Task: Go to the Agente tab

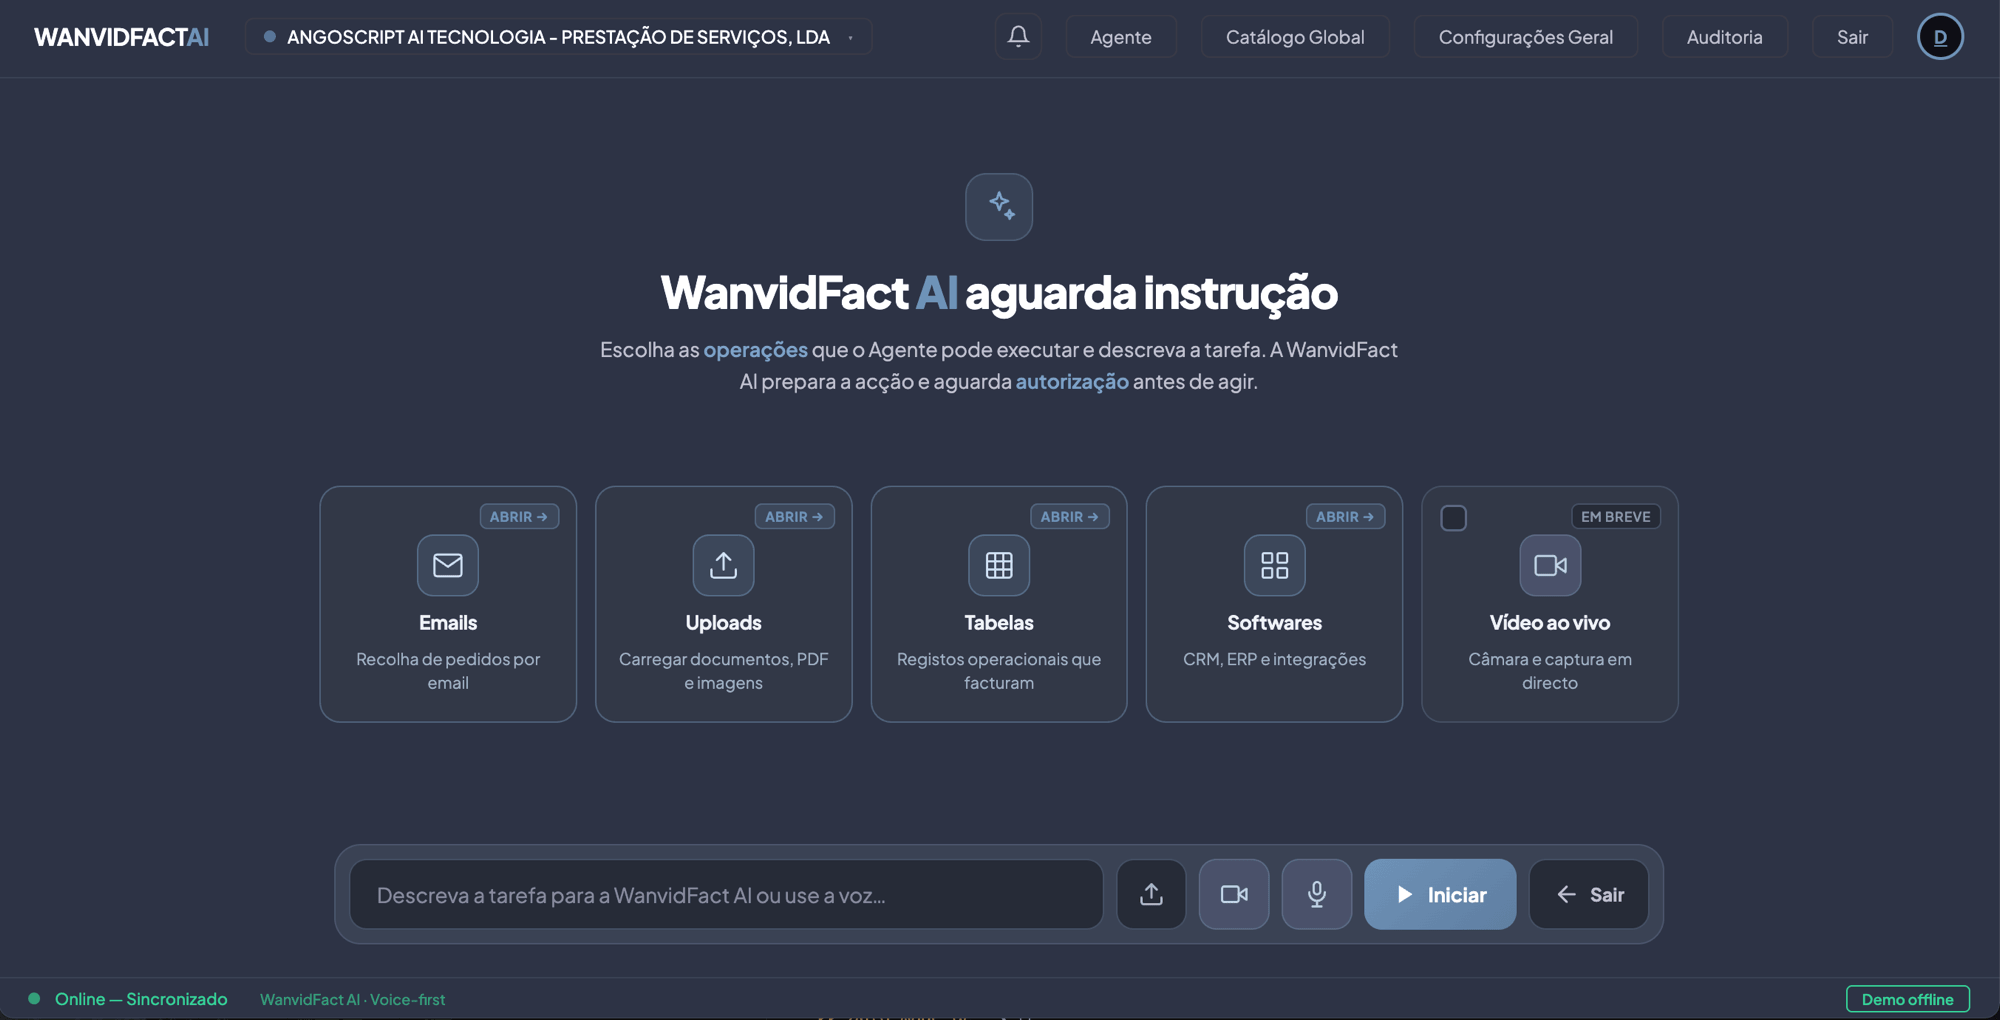Action: tap(1121, 37)
